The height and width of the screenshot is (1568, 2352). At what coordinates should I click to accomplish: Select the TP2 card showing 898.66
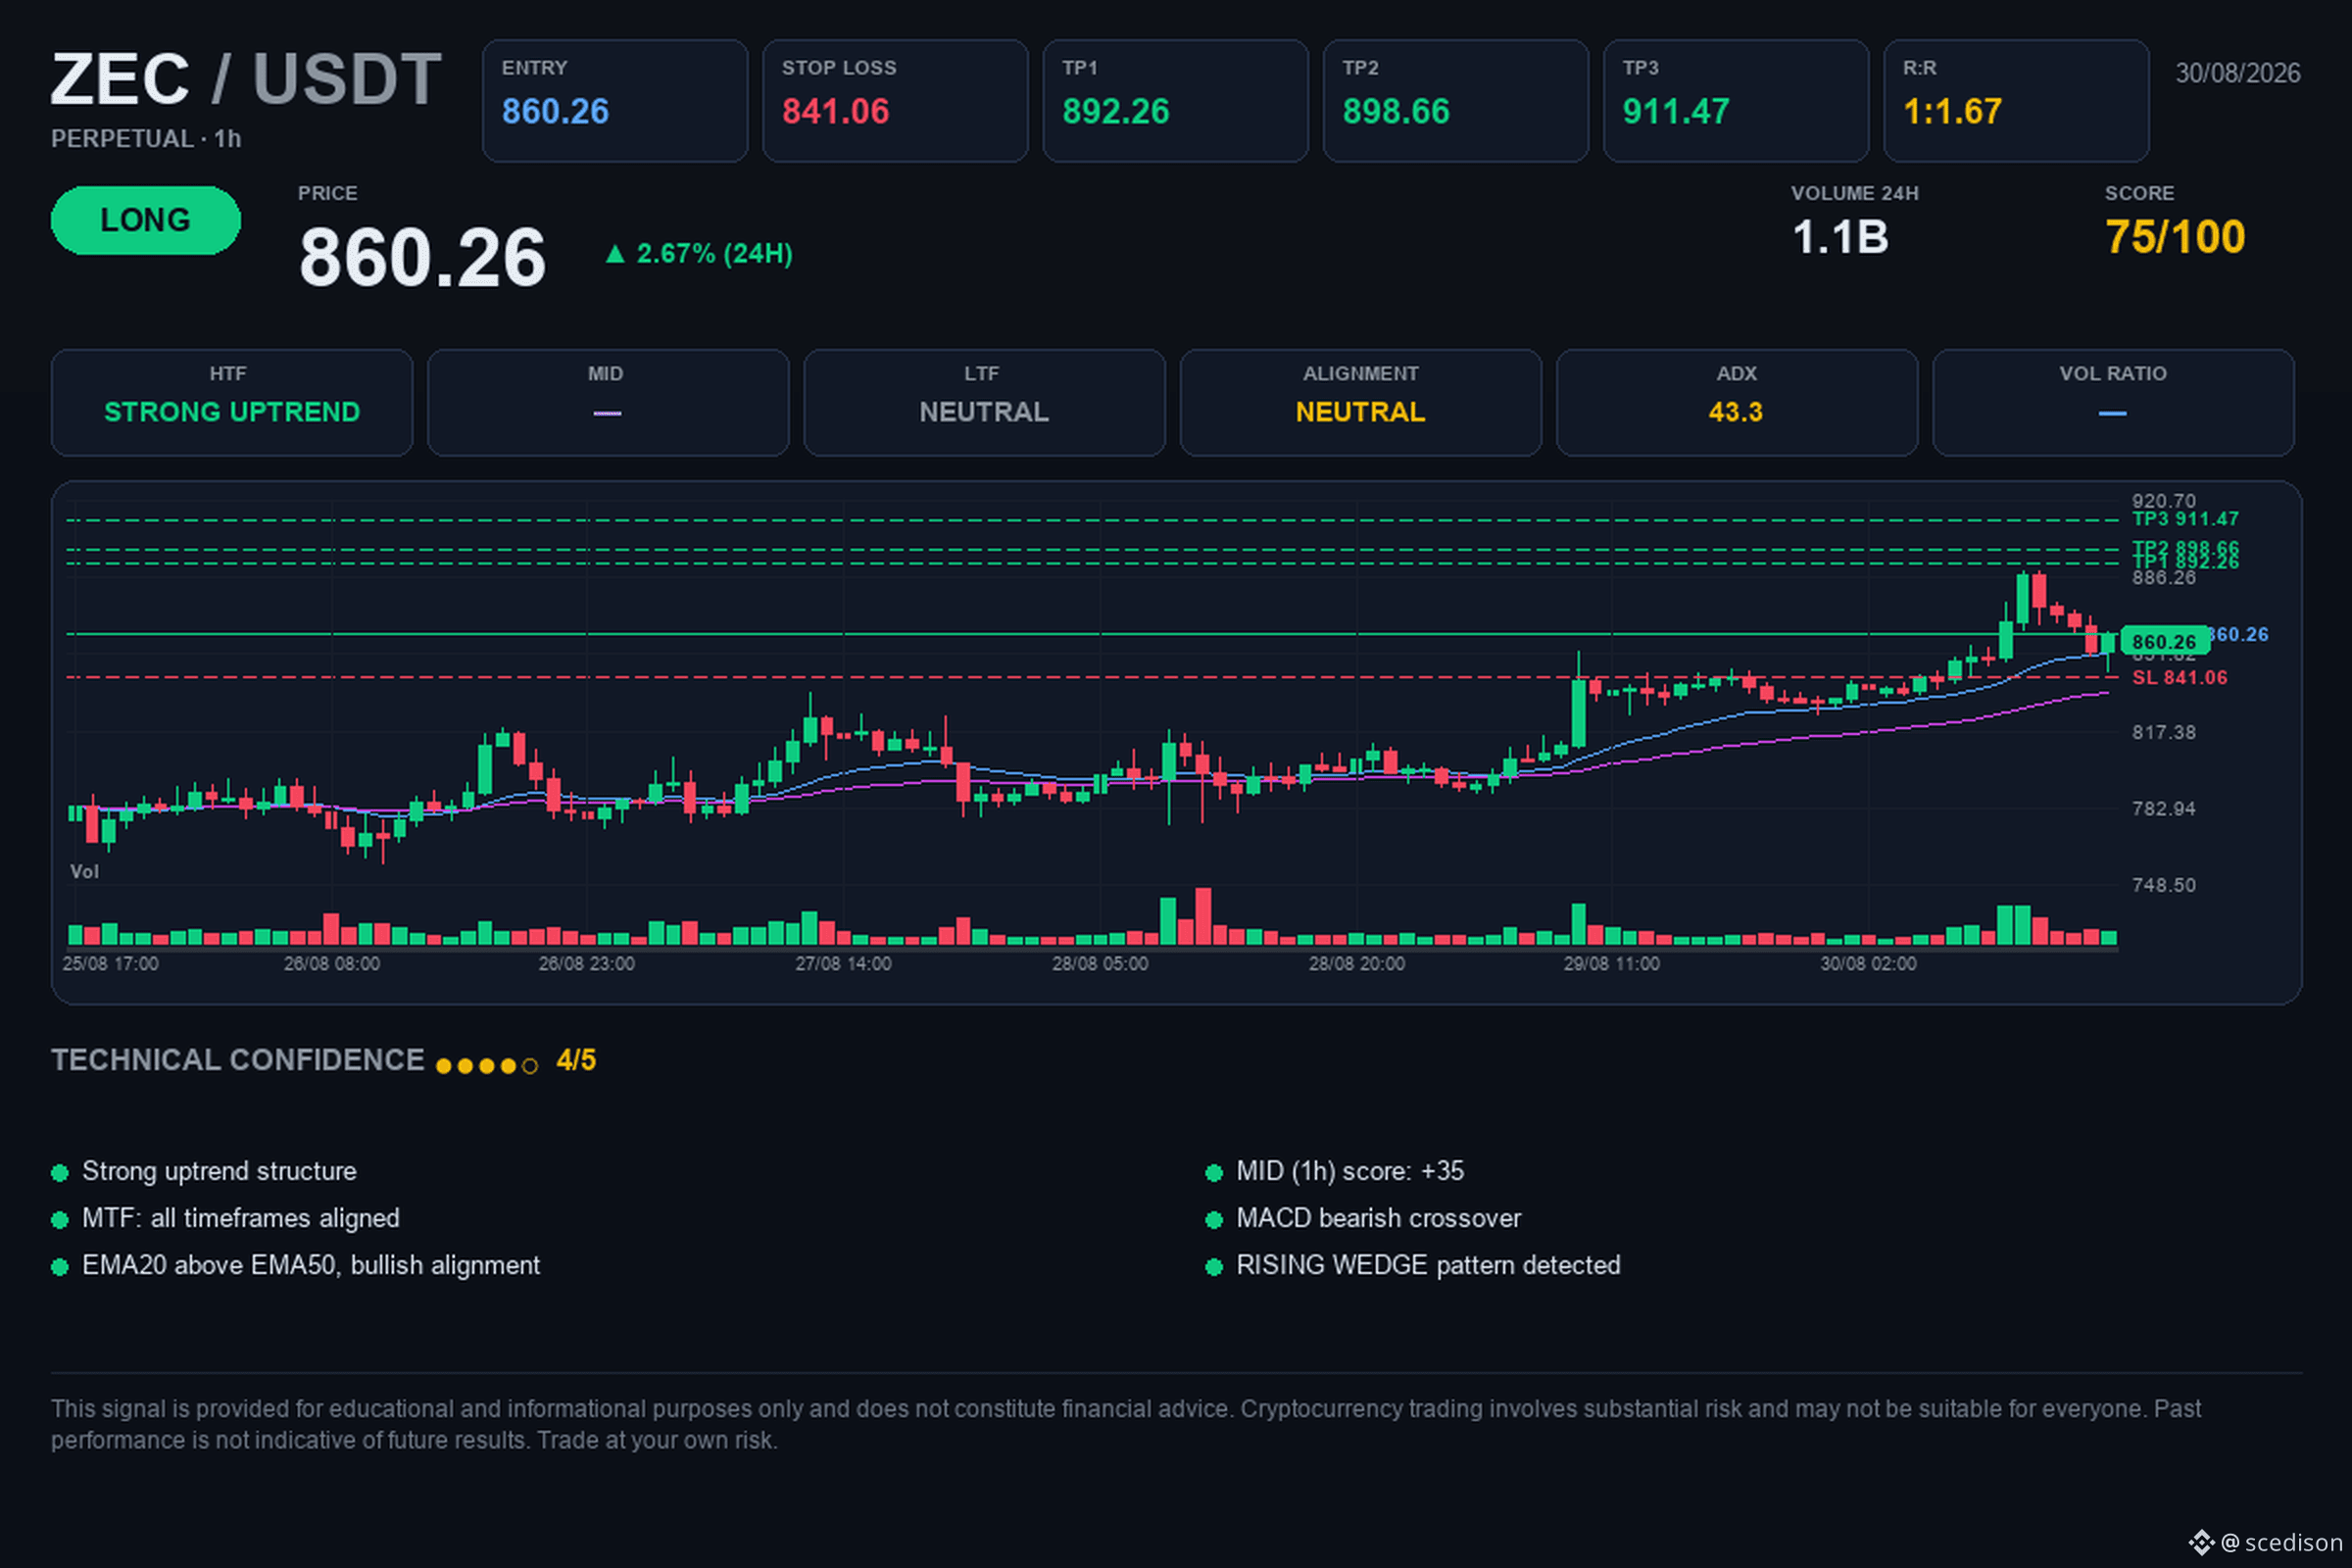coord(1455,101)
